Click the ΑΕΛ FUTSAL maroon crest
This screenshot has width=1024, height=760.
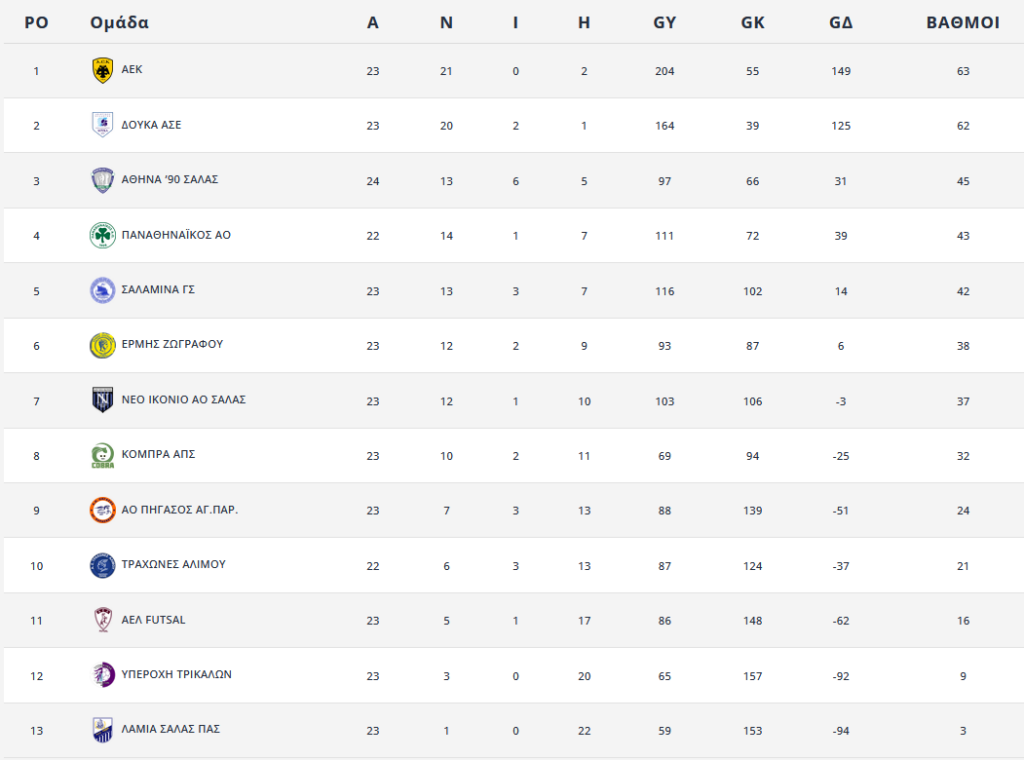coord(103,620)
